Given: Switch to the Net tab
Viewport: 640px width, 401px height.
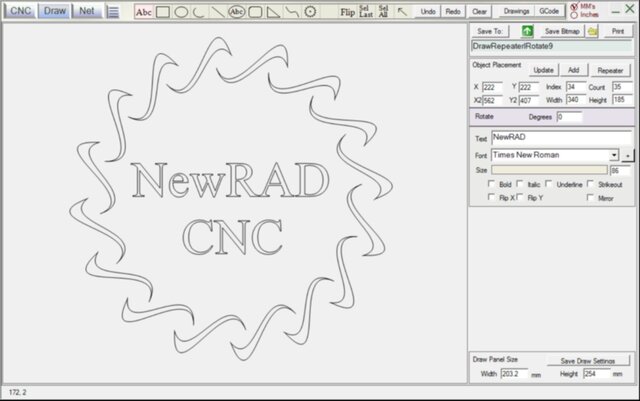Looking at the screenshot, I should point(87,11).
